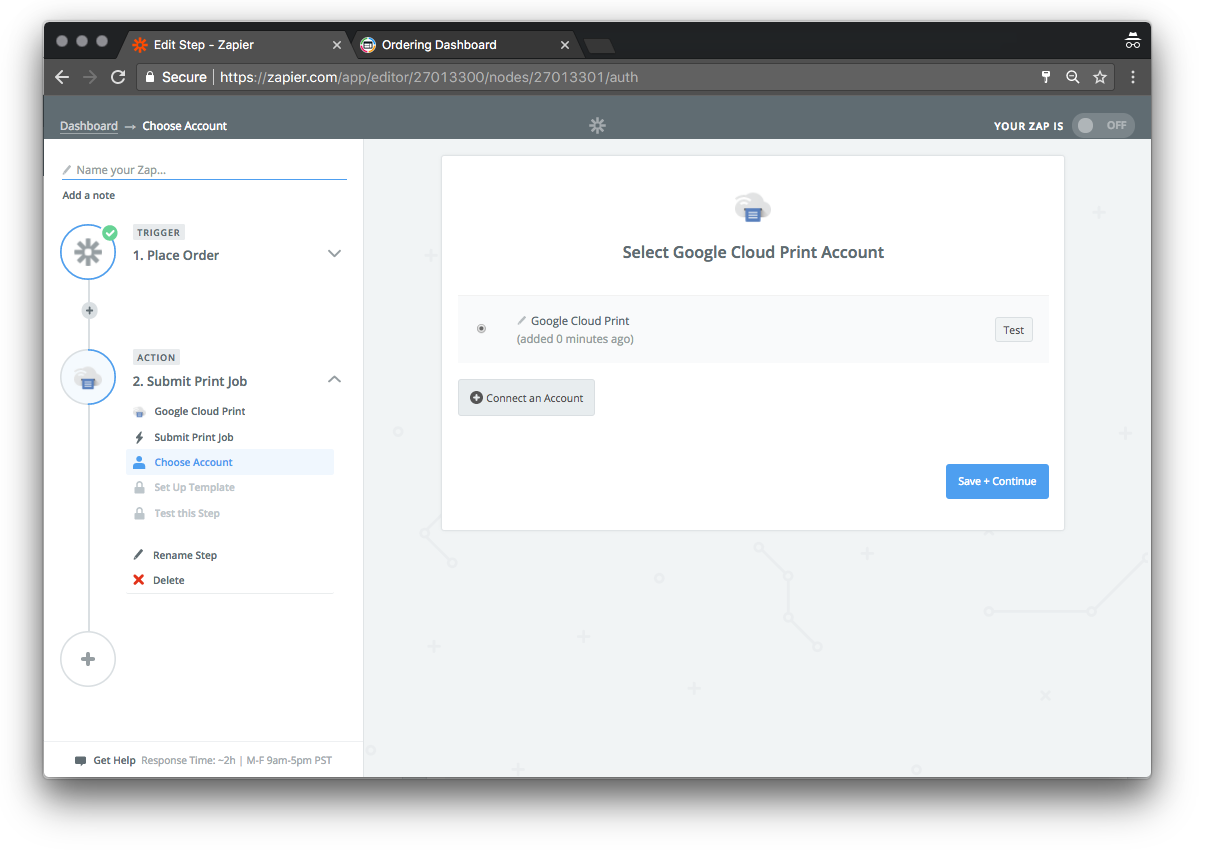Screen dimensions: 1208x850
Task: Click the Add a note link
Action: [89, 195]
